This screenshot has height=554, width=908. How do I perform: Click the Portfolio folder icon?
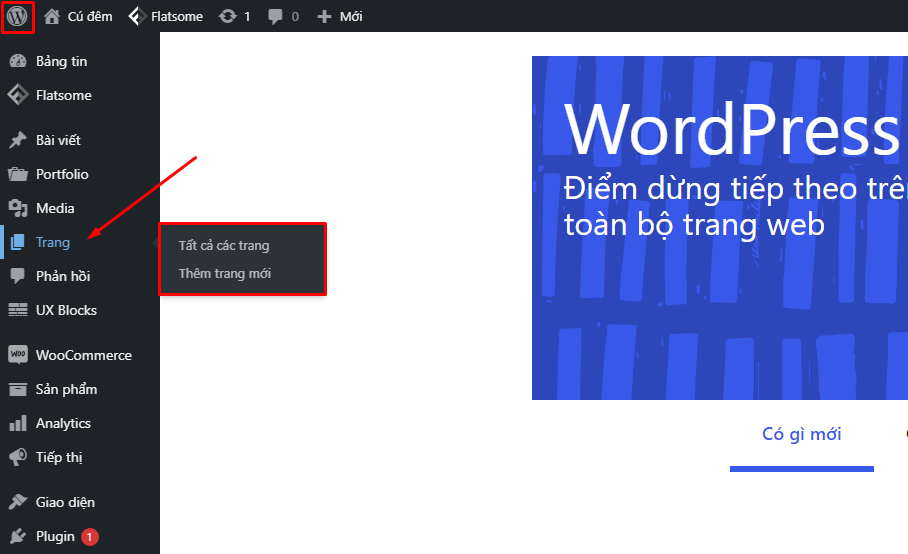click(18, 174)
